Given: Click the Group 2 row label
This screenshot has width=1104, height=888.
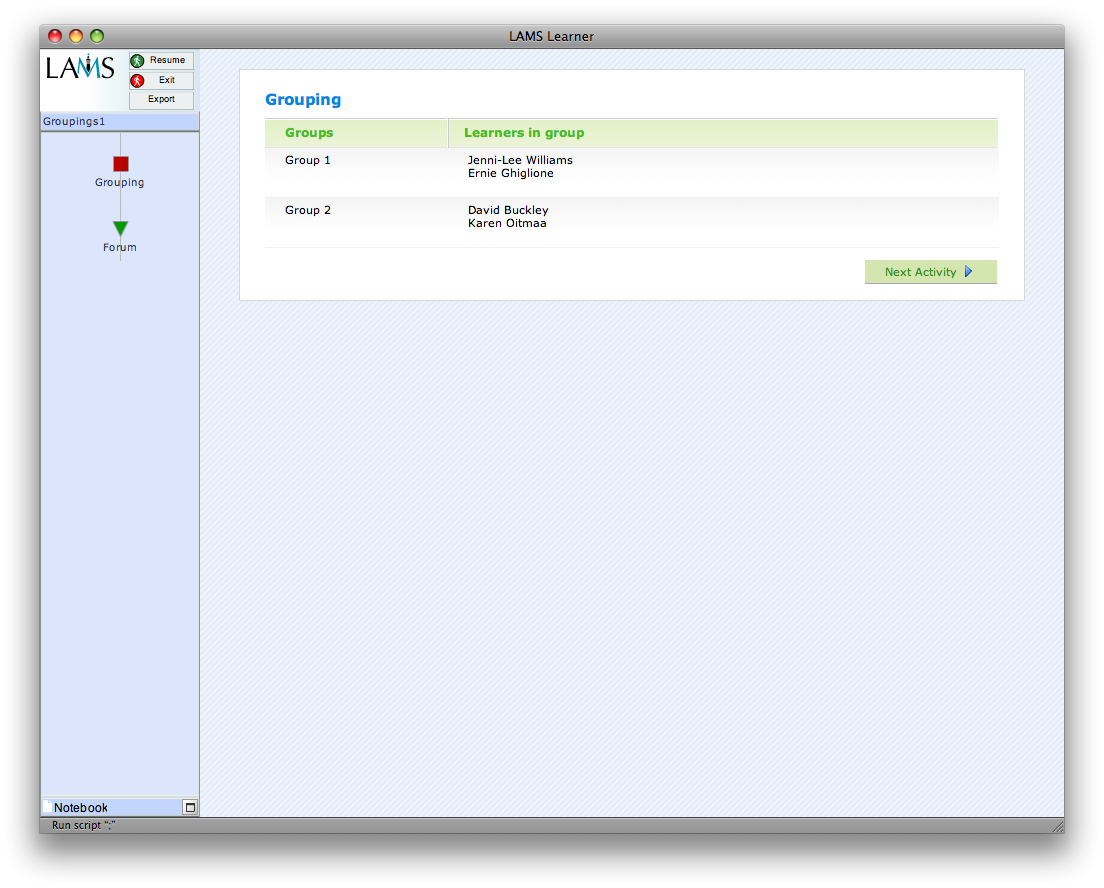Looking at the screenshot, I should point(308,210).
